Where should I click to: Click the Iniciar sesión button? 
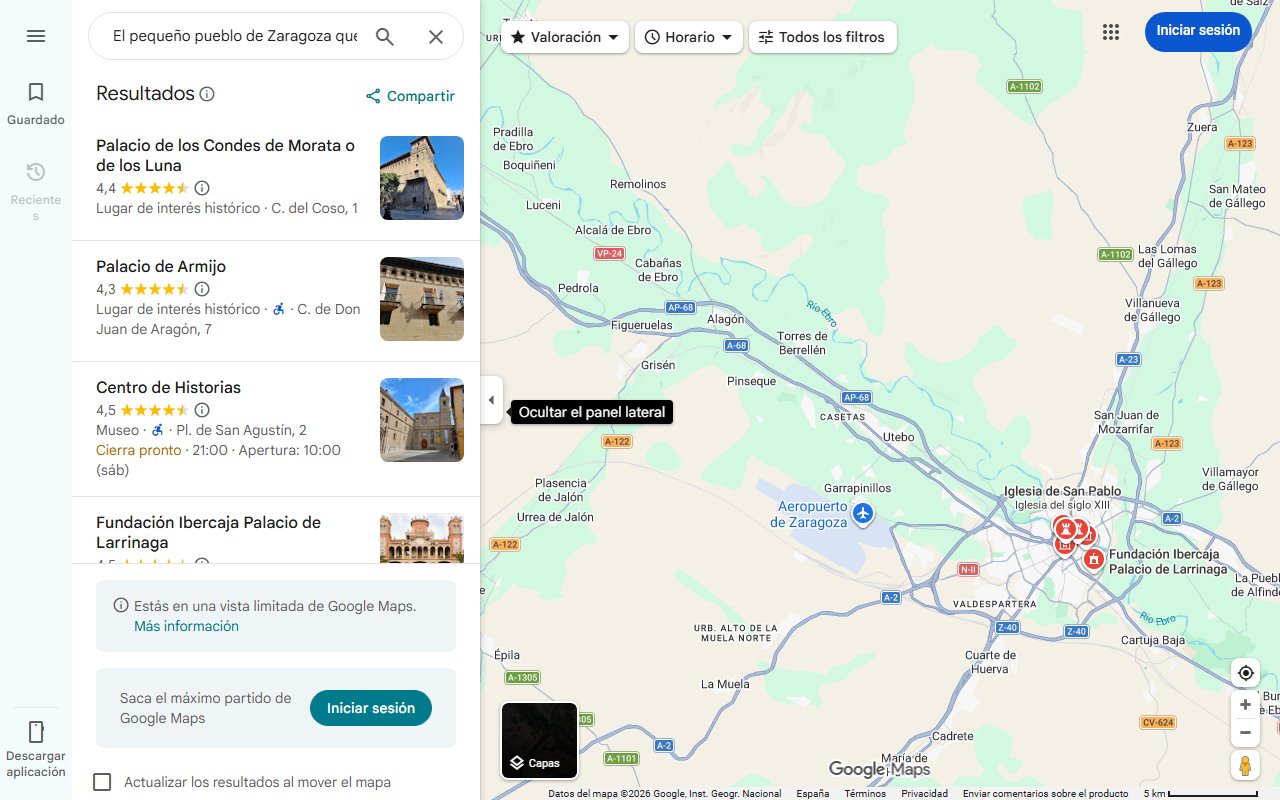tap(1197, 31)
